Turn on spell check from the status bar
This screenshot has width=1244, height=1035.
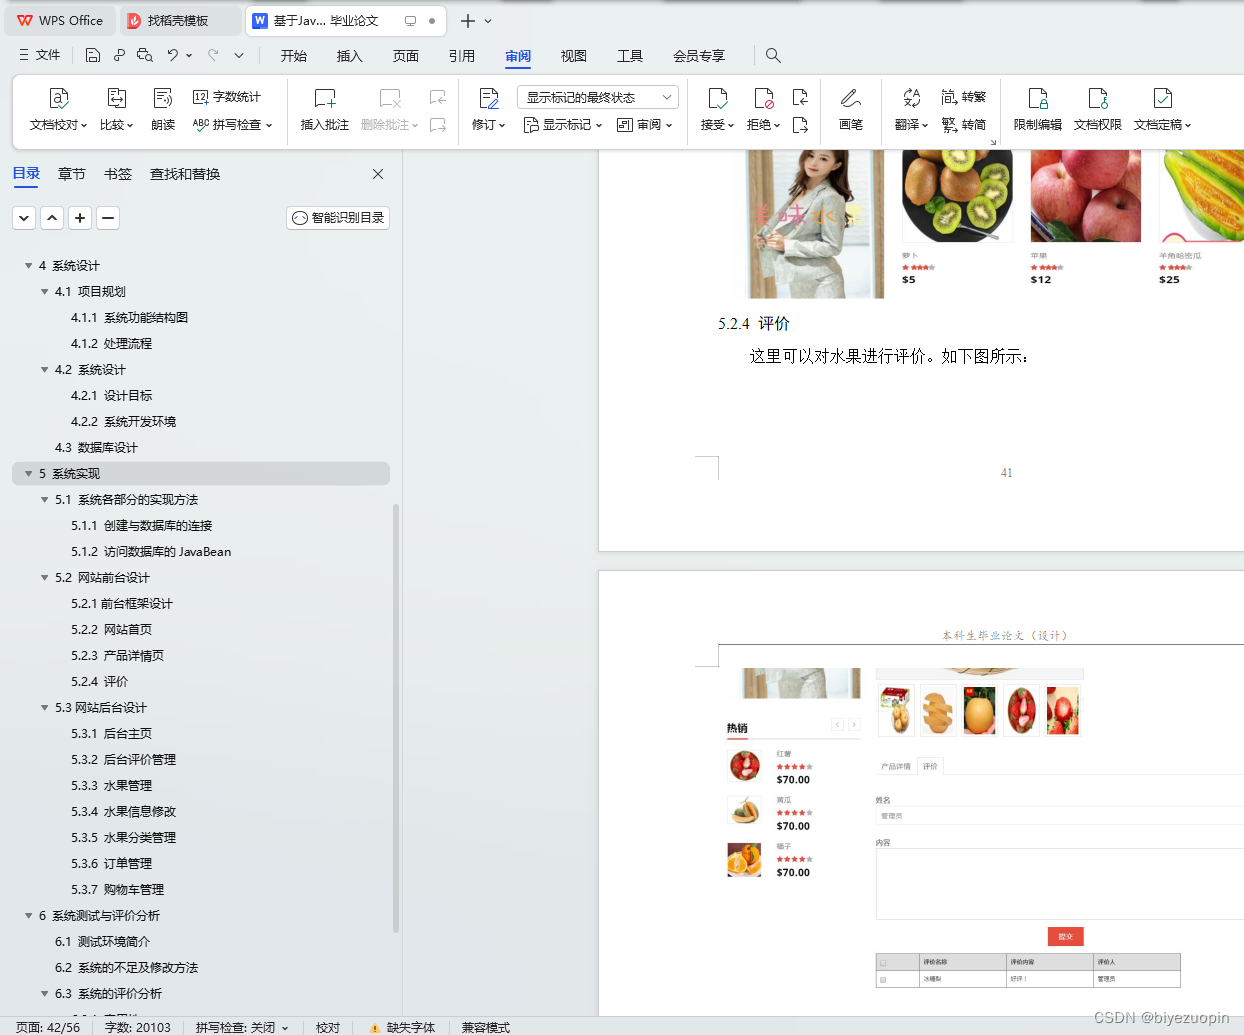240,1027
